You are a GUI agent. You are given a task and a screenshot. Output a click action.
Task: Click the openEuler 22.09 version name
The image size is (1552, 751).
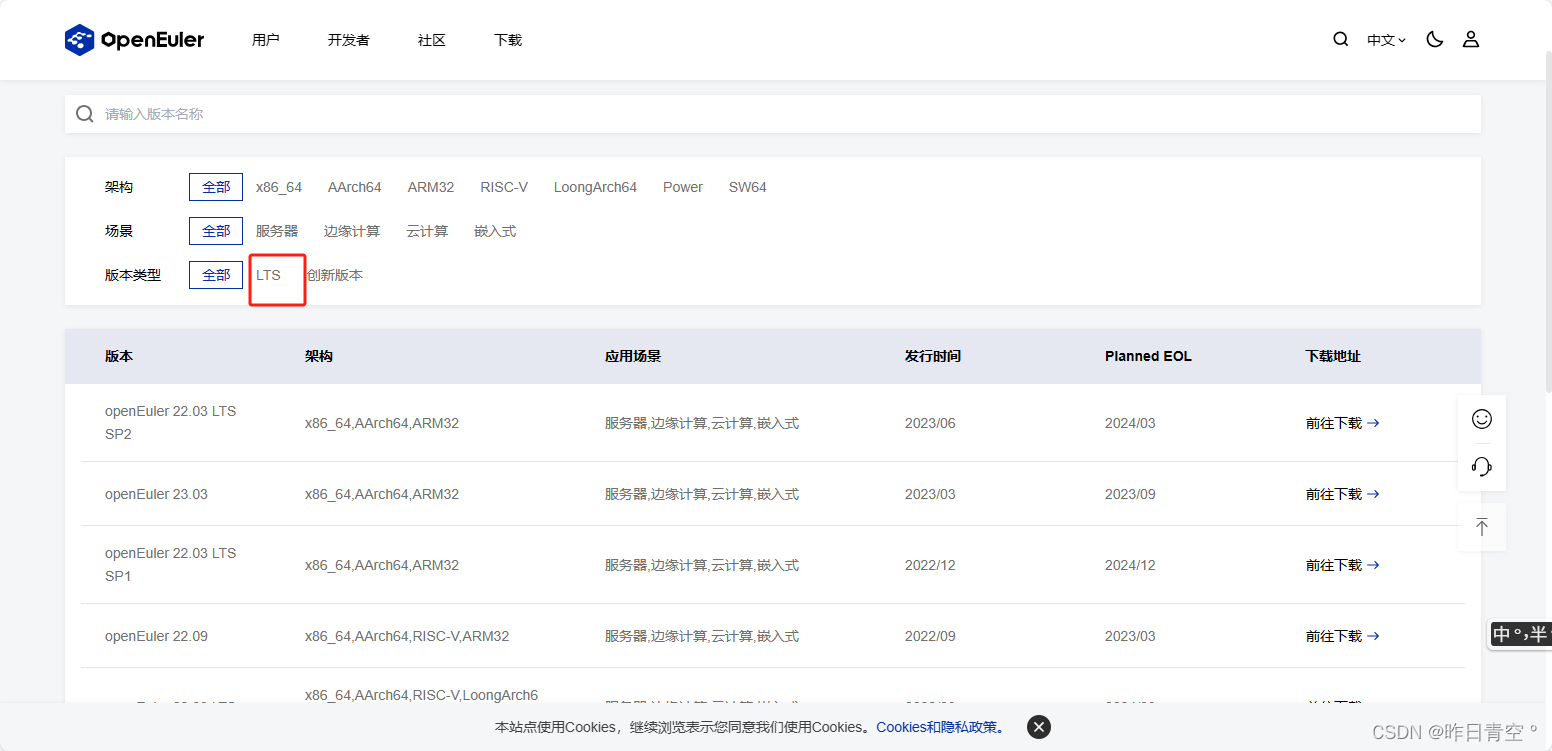tap(156, 636)
